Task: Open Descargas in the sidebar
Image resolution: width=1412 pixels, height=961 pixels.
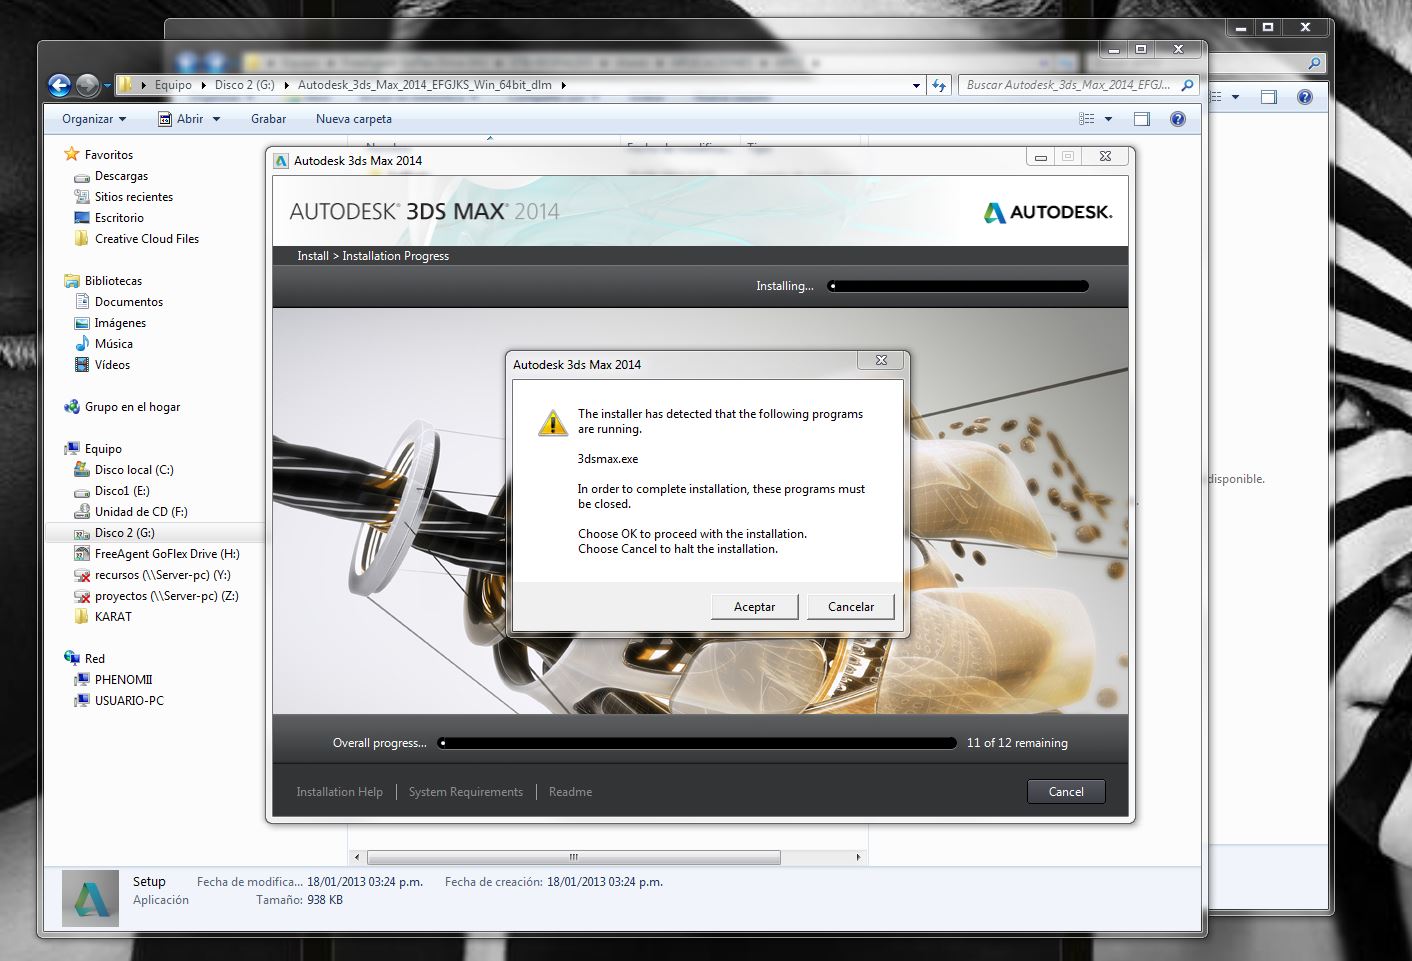Action: pyautogui.click(x=121, y=176)
